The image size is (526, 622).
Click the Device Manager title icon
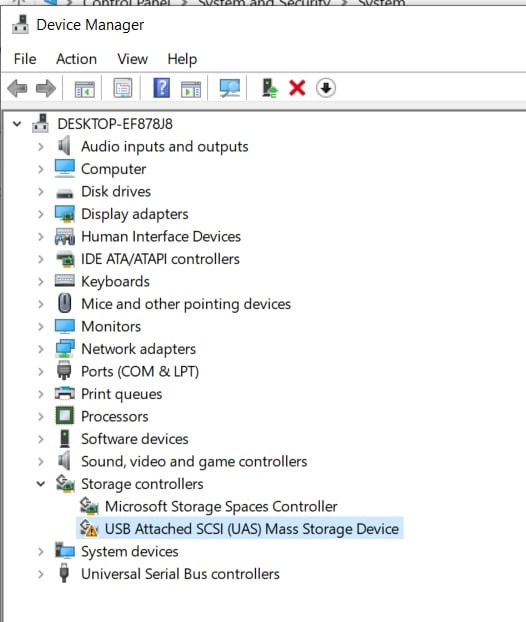coord(20,25)
